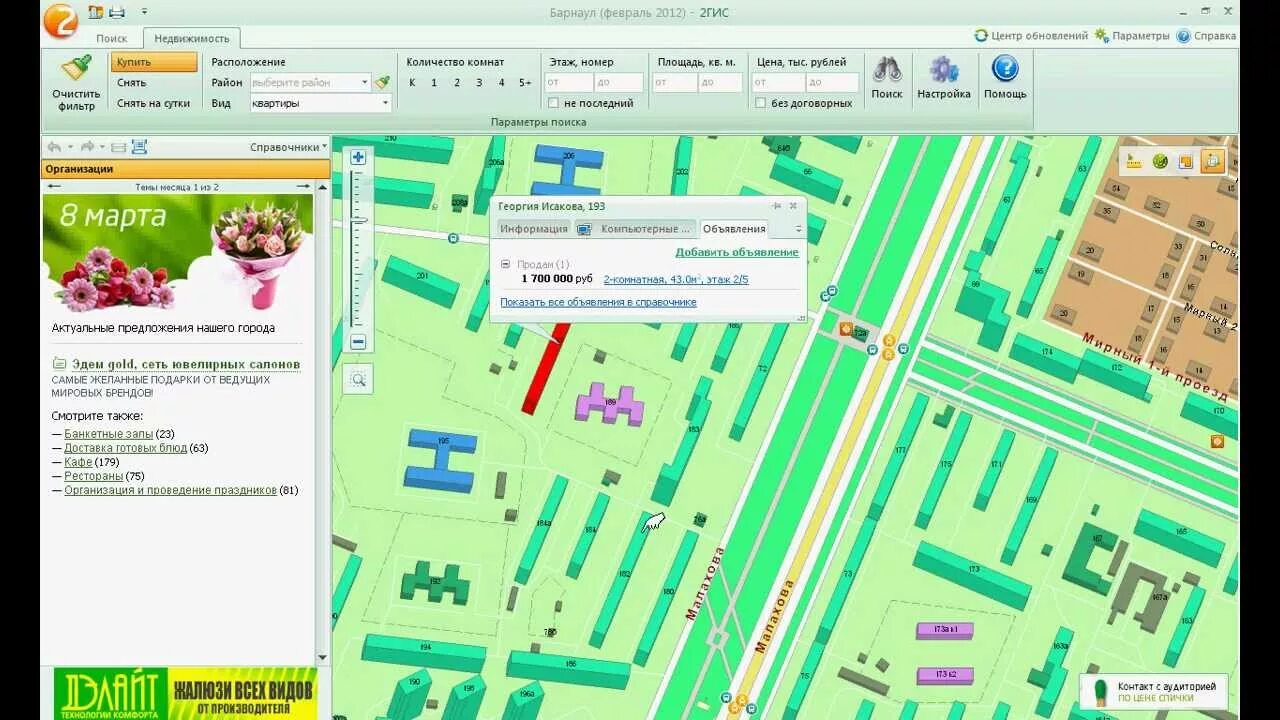The image size is (1280, 720).
Task: Open Параметры in the top-right bar
Action: (1132, 36)
